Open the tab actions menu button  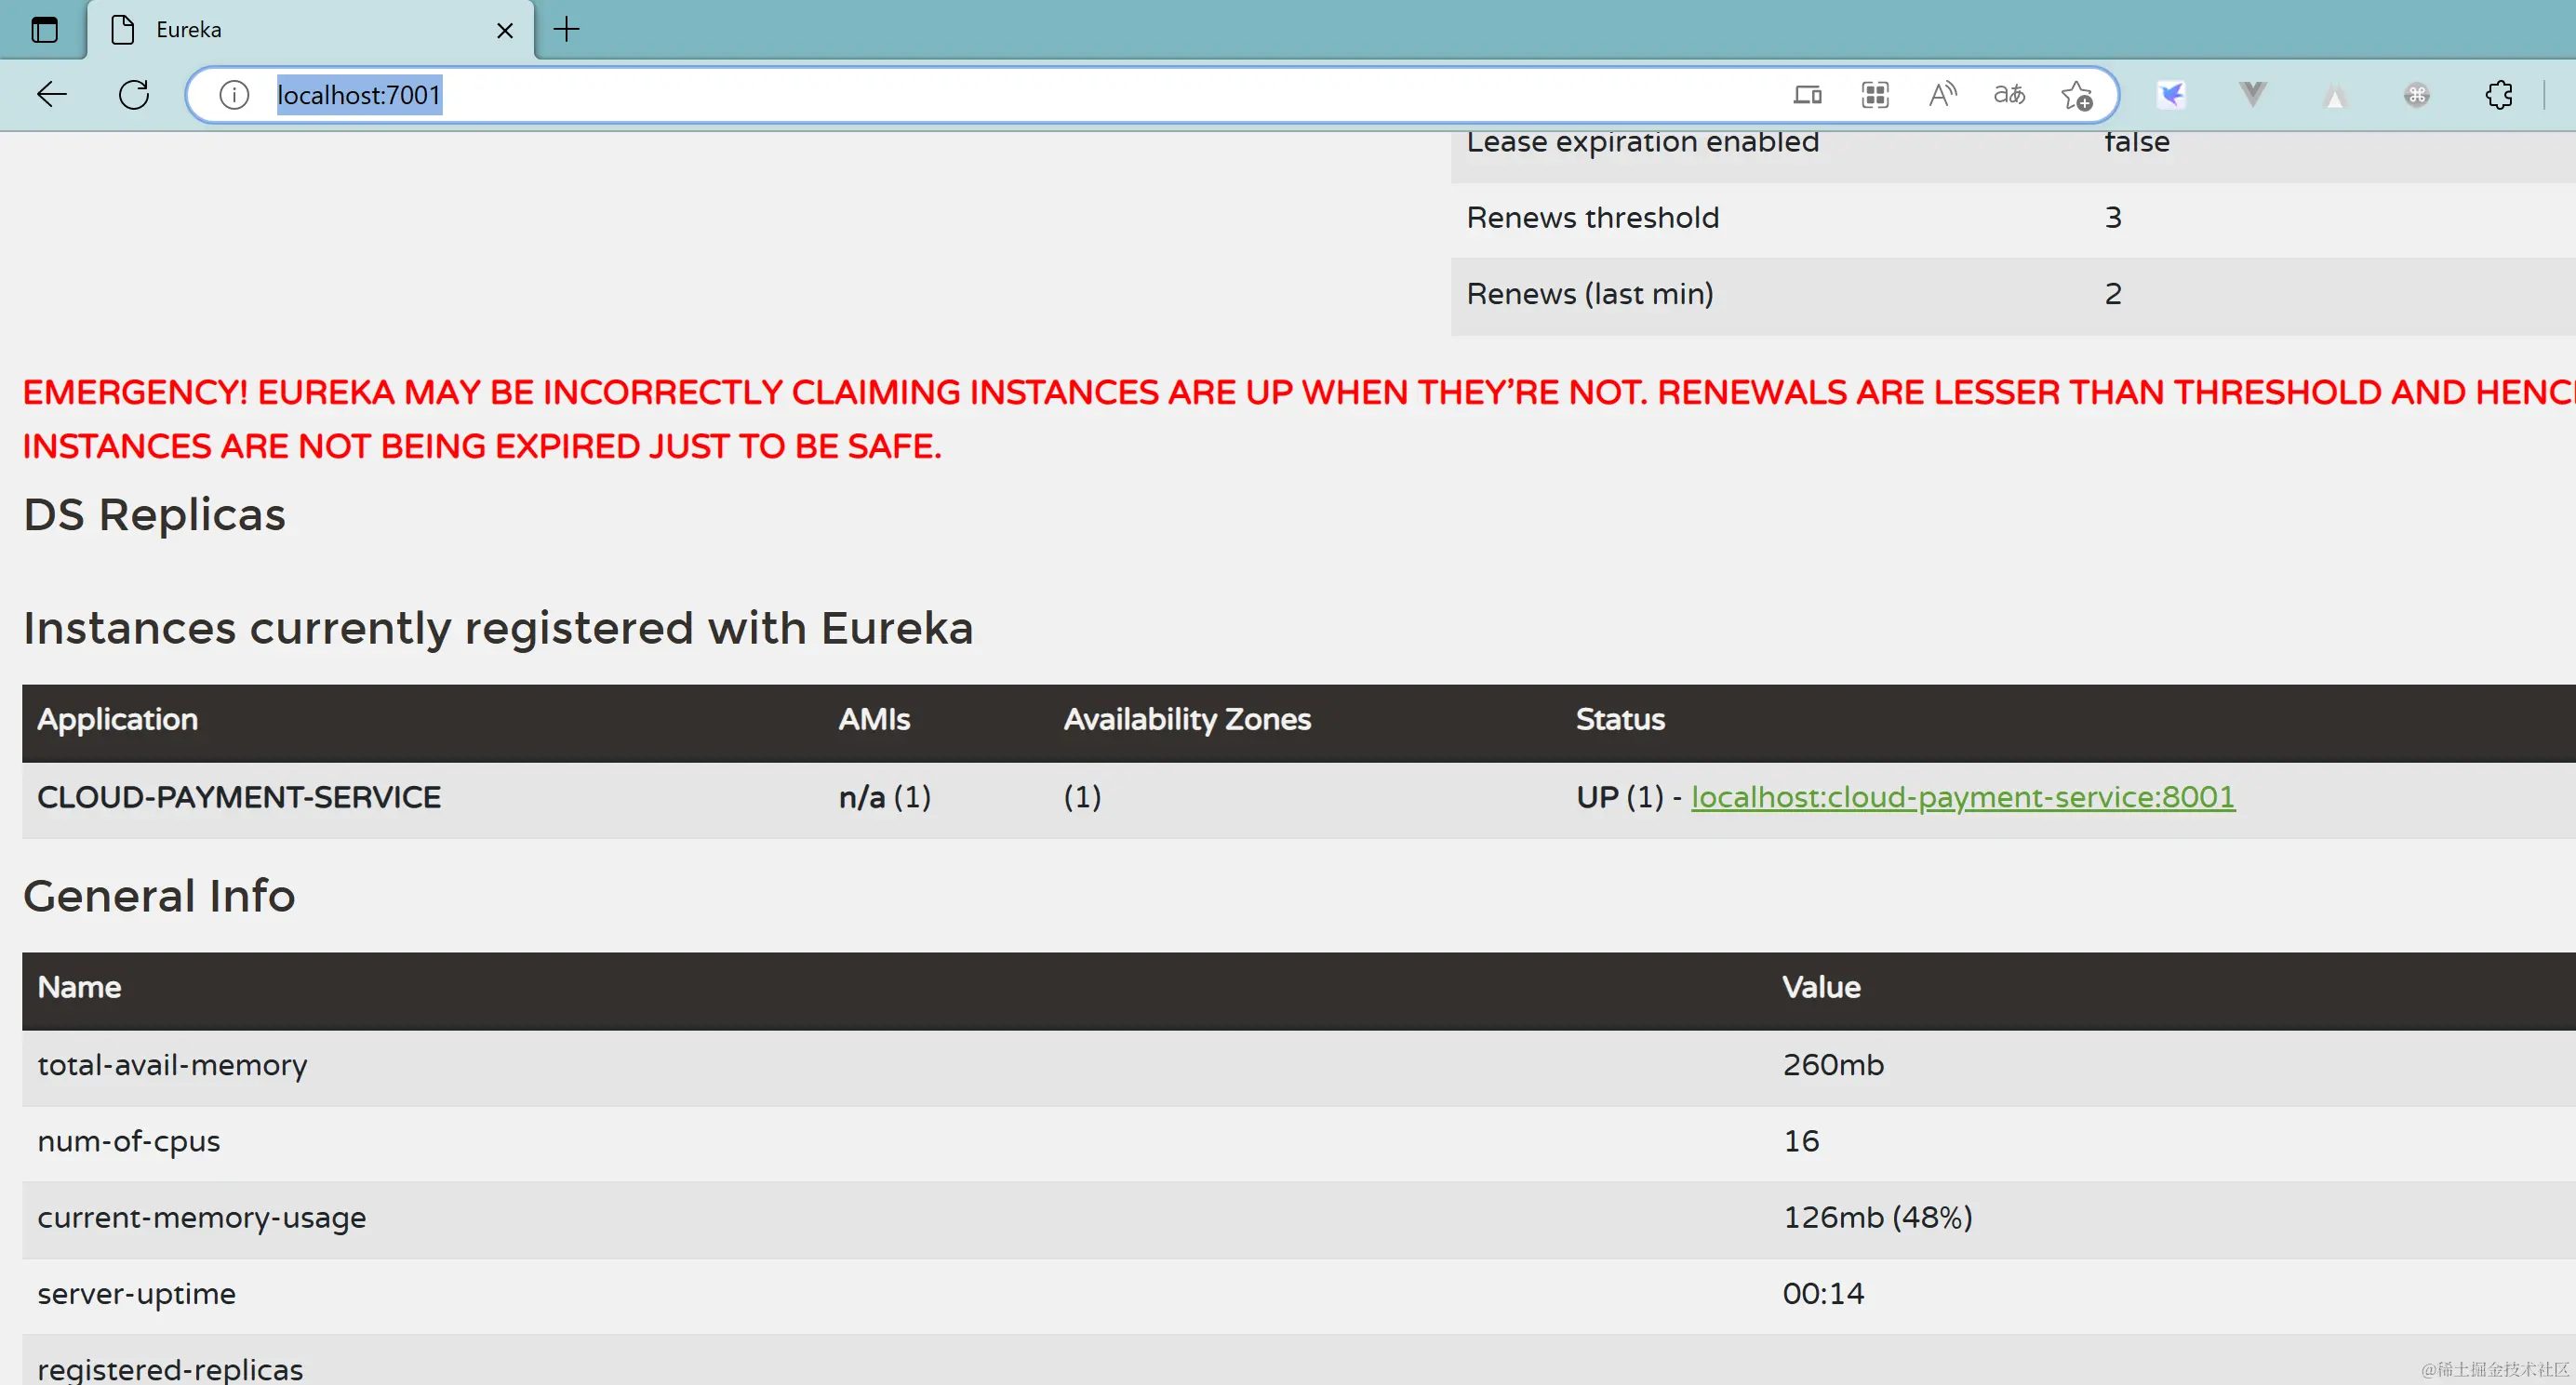click(x=44, y=30)
